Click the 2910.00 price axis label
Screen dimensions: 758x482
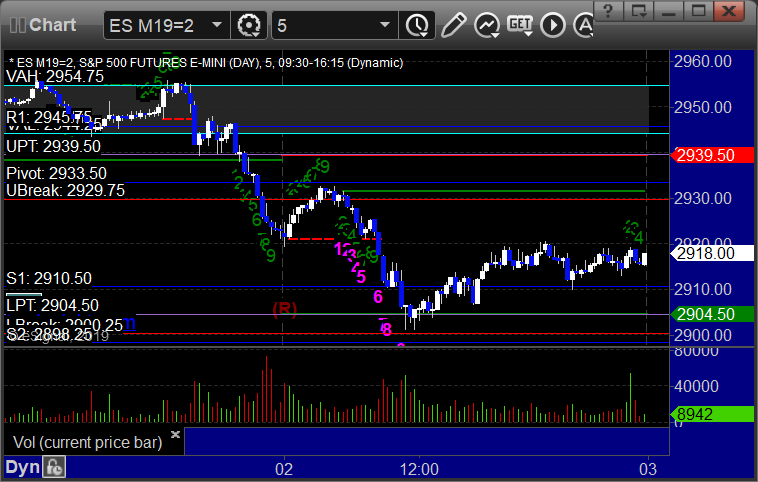pyautogui.click(x=703, y=290)
